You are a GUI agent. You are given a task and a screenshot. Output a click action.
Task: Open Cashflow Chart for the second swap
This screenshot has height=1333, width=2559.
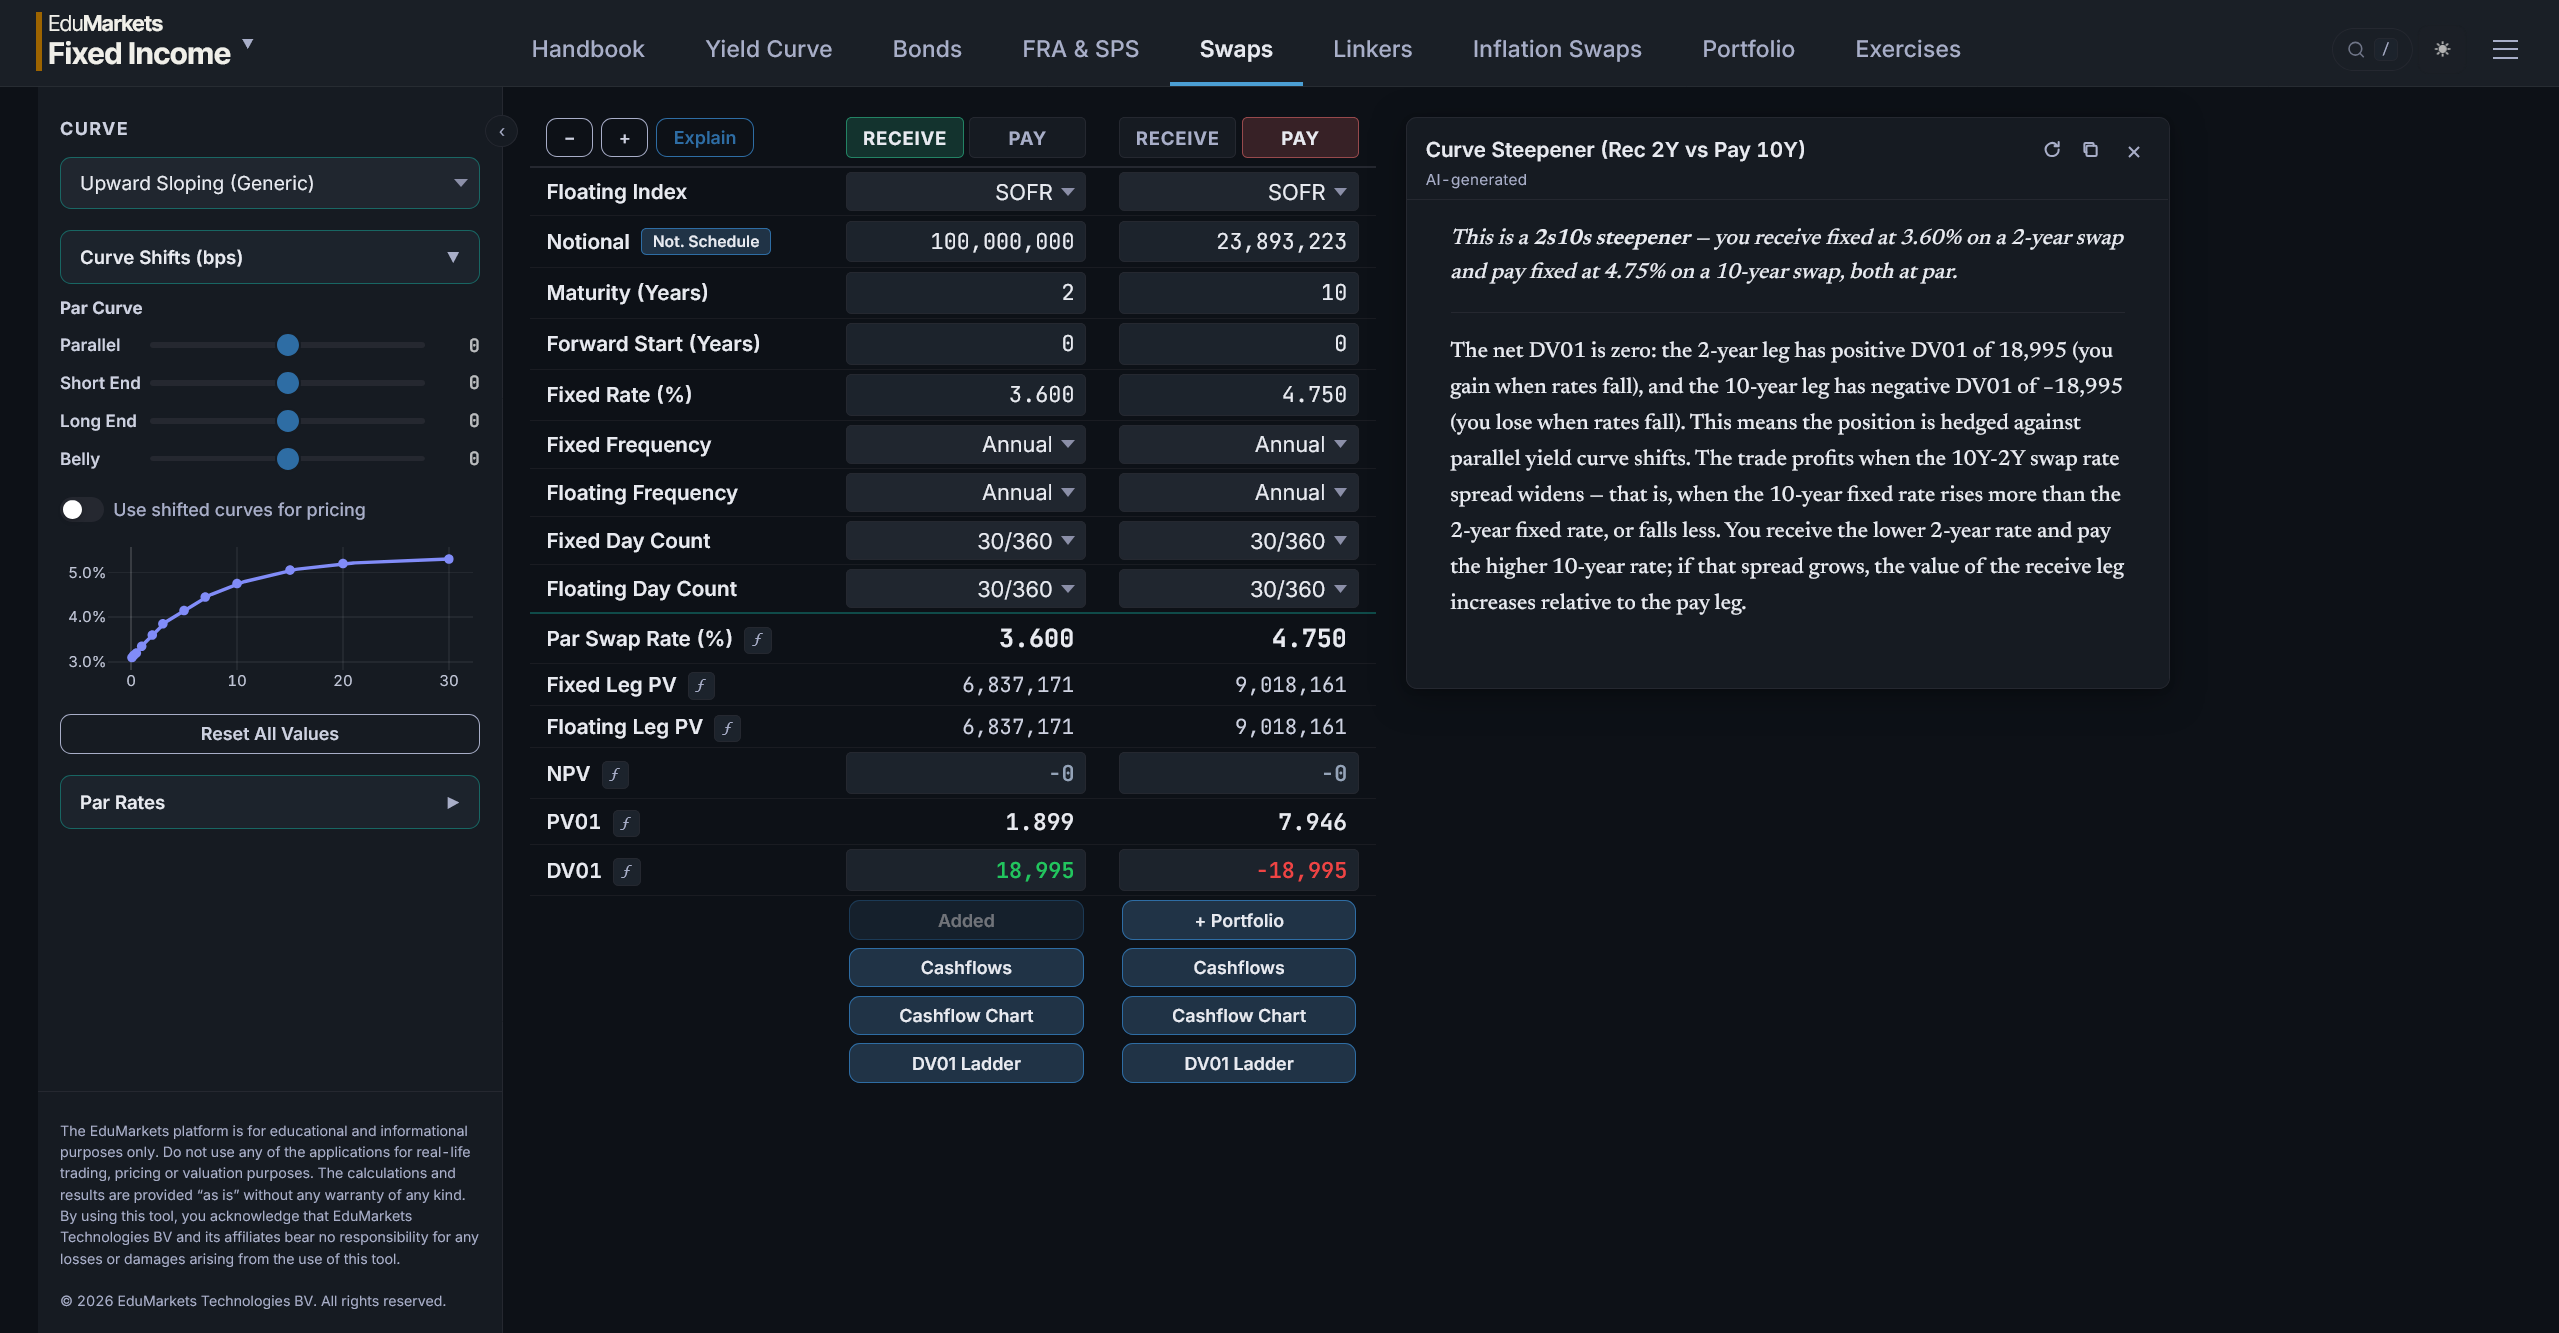pos(1238,1016)
